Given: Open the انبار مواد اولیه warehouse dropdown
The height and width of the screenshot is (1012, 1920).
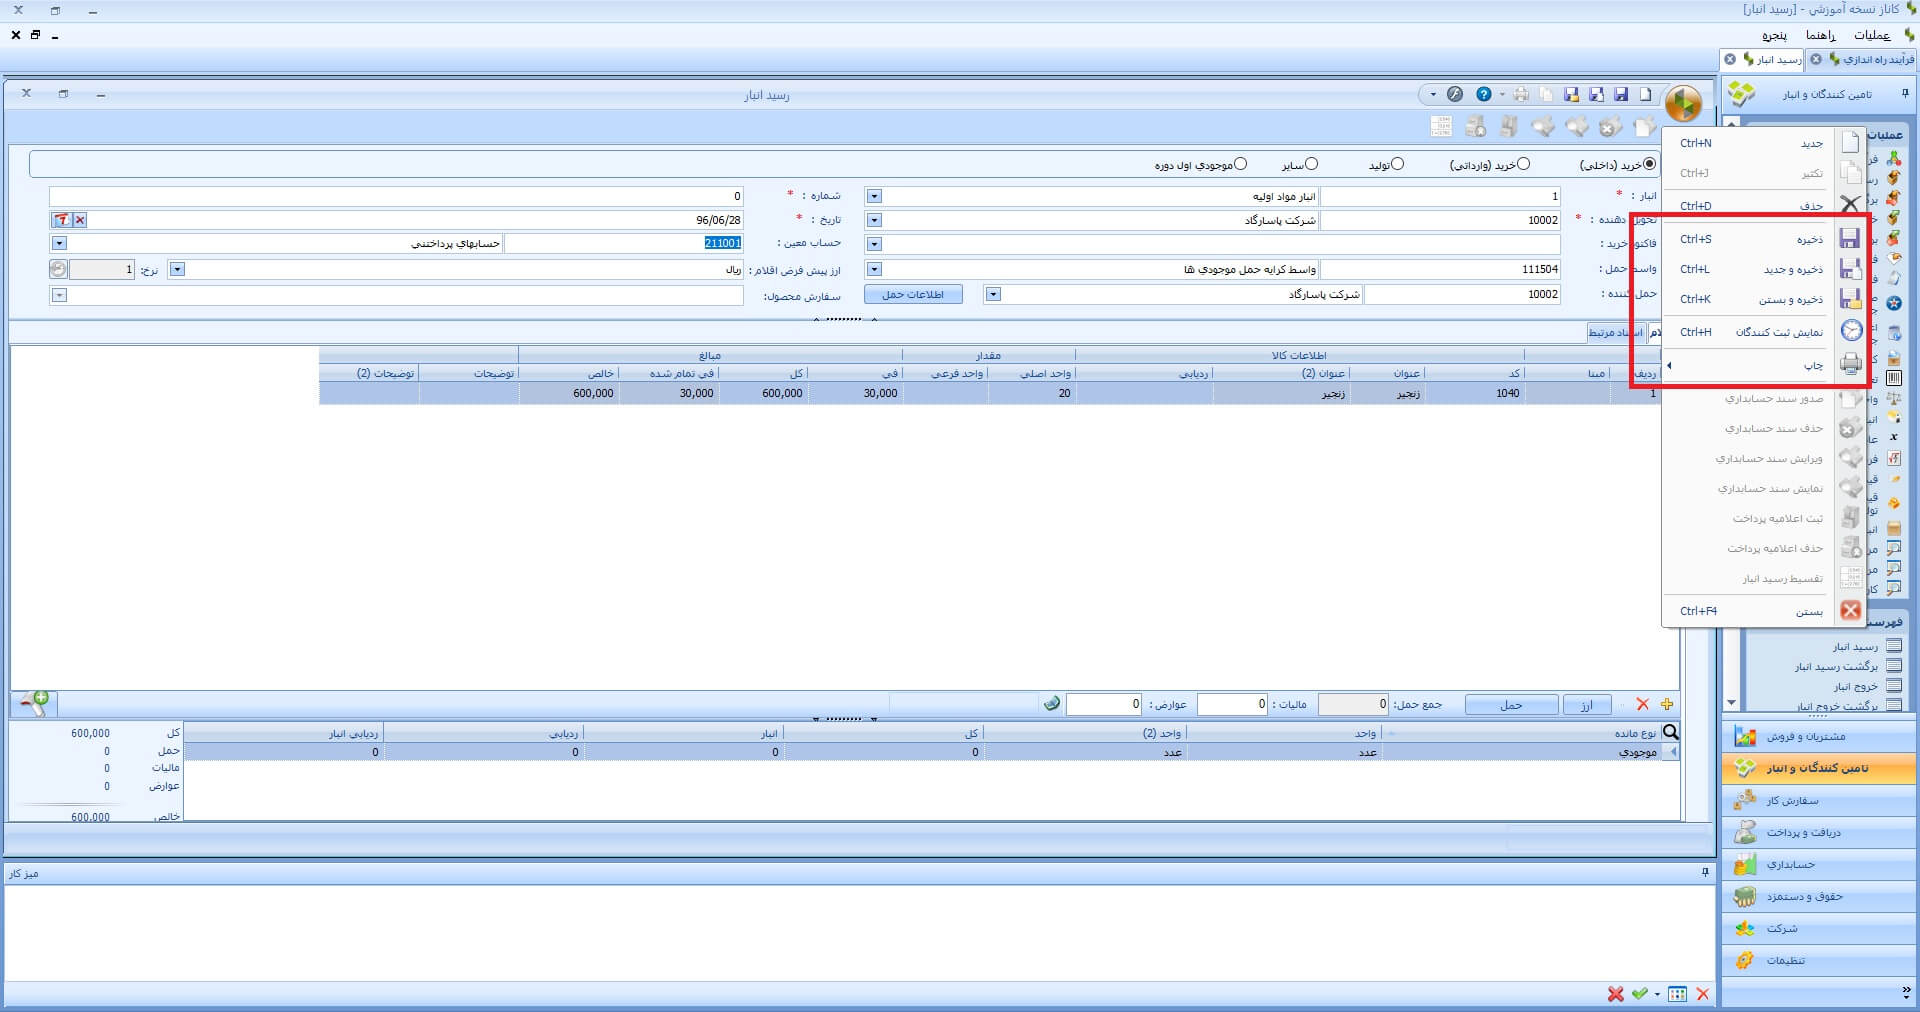Looking at the screenshot, I should coord(874,197).
